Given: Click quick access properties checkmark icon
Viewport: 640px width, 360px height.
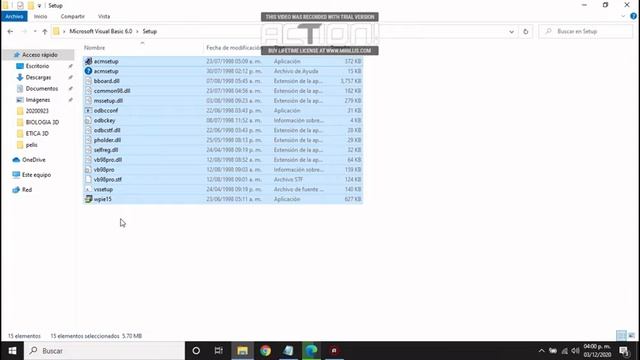Looking at the screenshot, I should click(x=20, y=5).
